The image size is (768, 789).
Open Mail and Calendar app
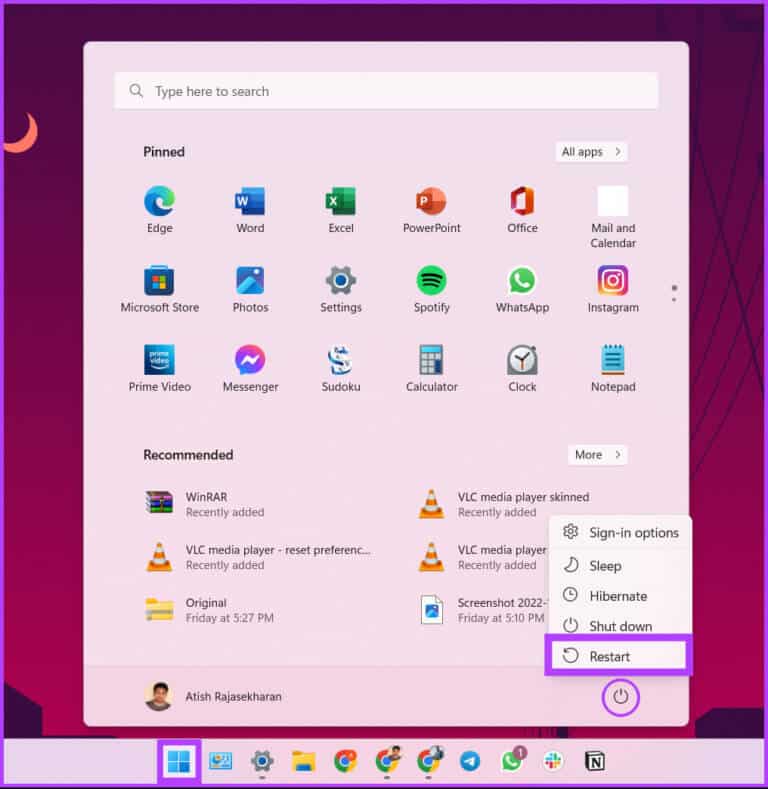point(612,217)
